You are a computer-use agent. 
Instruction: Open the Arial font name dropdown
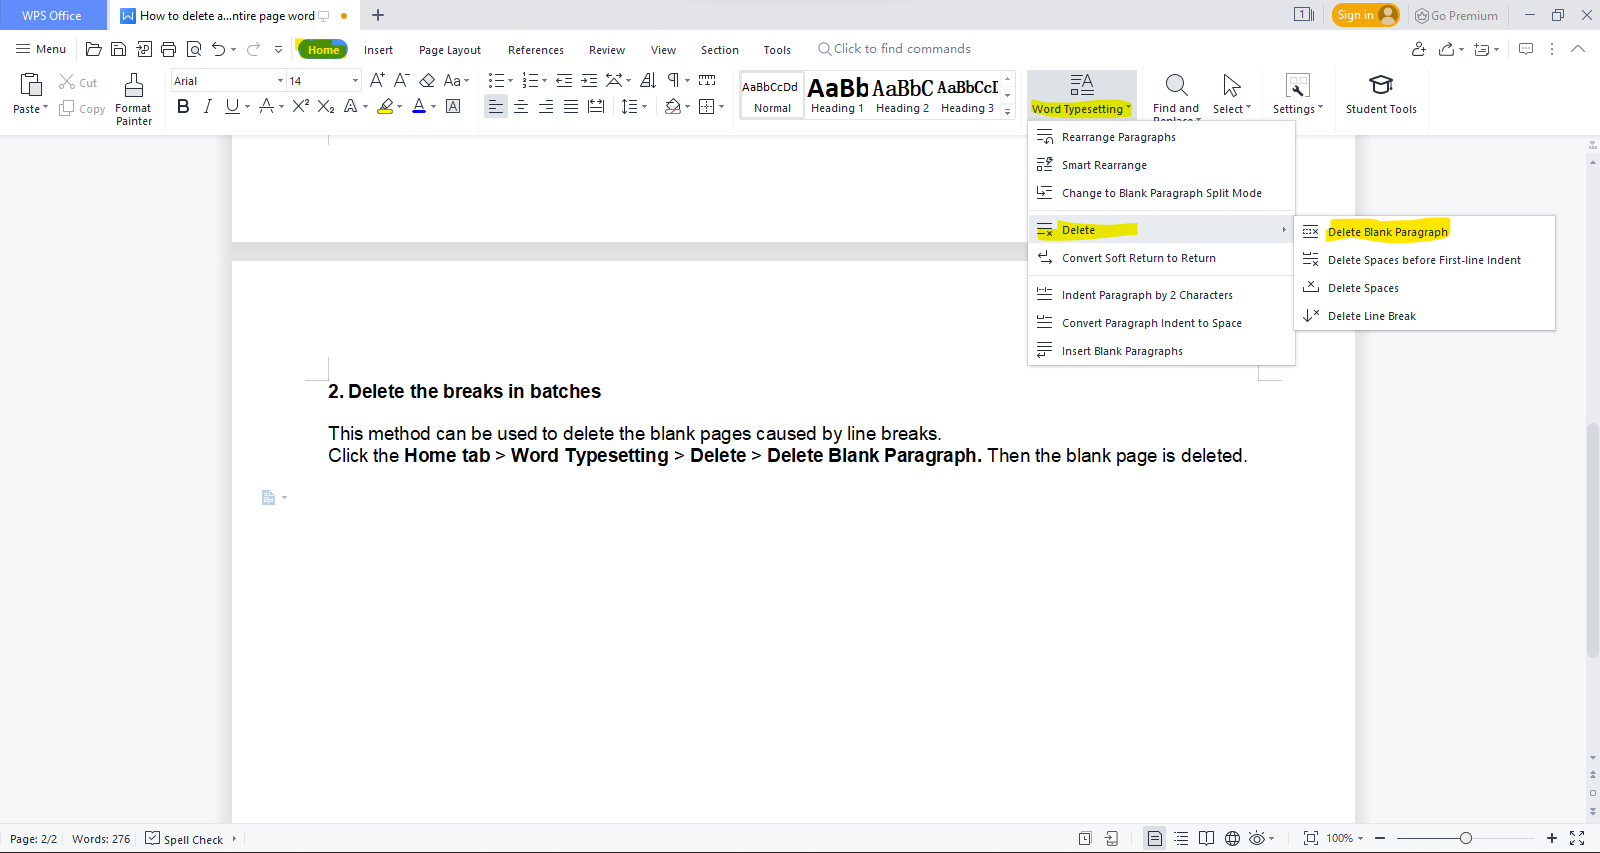pyautogui.click(x=280, y=81)
